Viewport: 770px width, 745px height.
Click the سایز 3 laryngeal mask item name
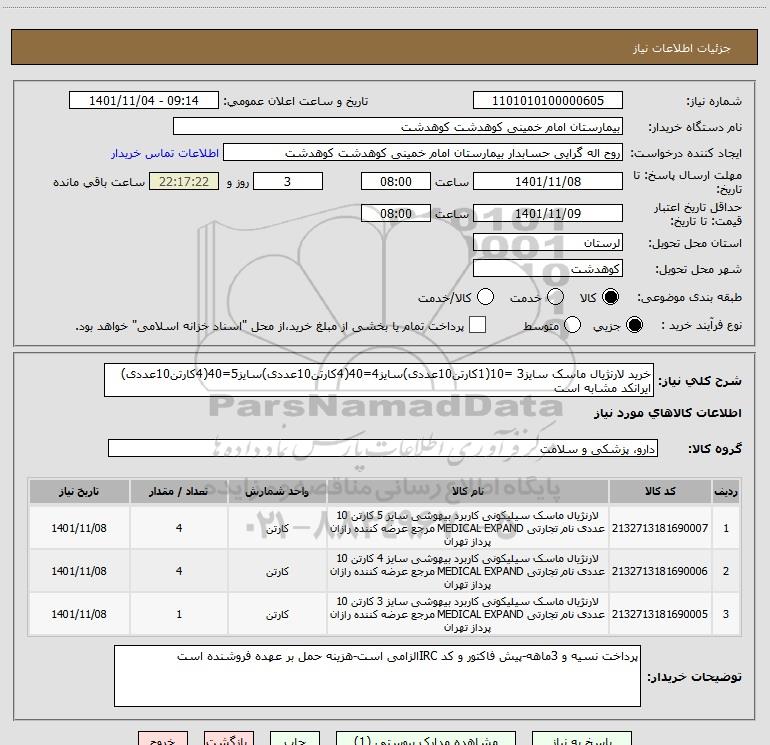468,614
